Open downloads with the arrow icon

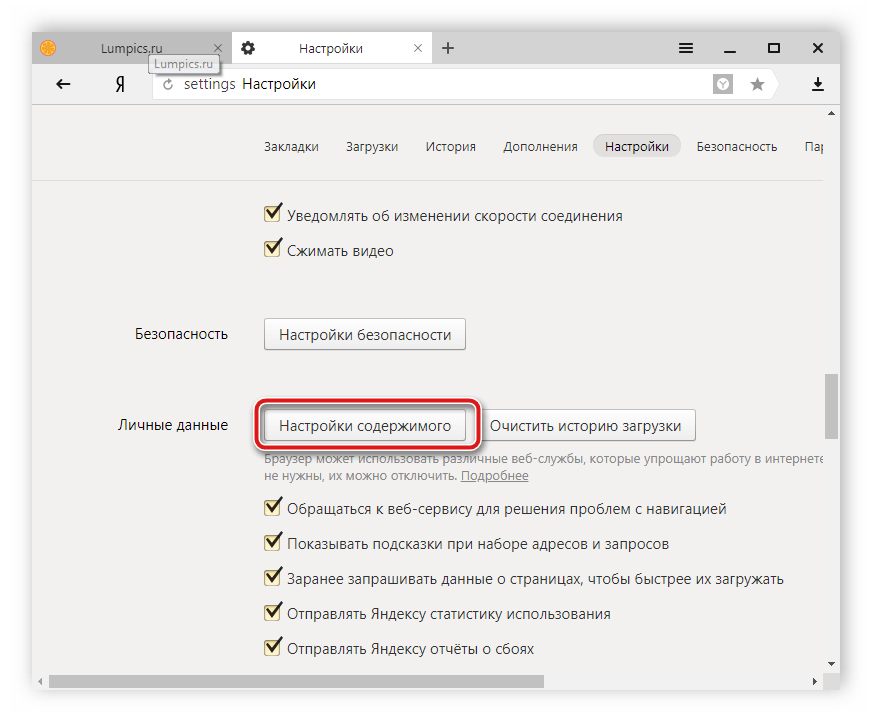[x=818, y=85]
